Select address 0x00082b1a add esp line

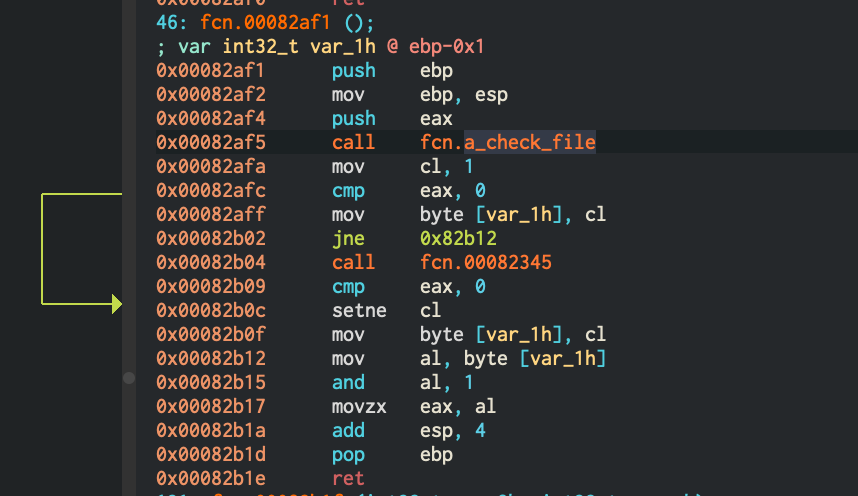pyautogui.click(x=210, y=430)
